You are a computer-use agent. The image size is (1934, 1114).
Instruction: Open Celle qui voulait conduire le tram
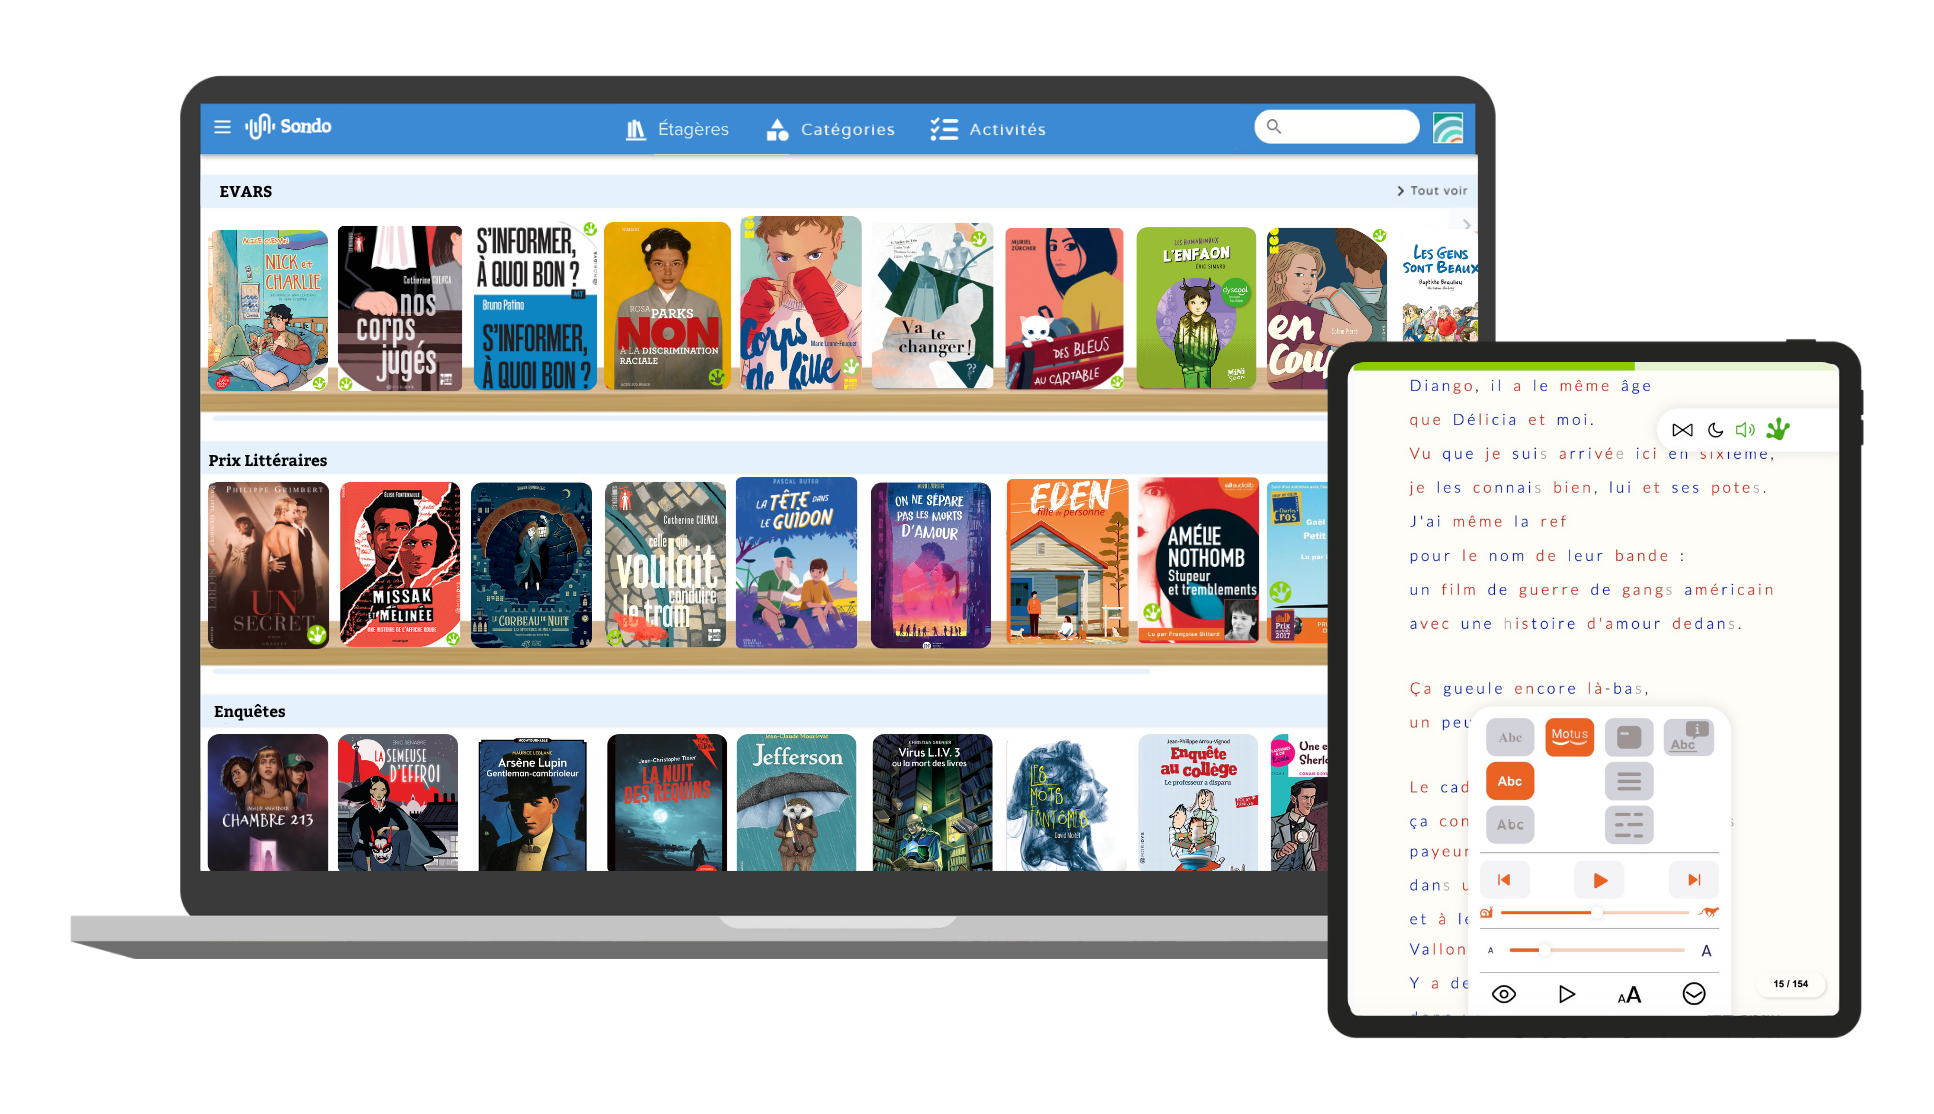click(665, 565)
